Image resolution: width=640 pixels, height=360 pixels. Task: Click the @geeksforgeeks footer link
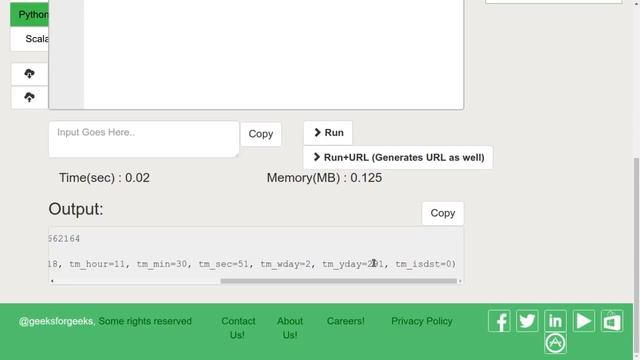click(57, 321)
